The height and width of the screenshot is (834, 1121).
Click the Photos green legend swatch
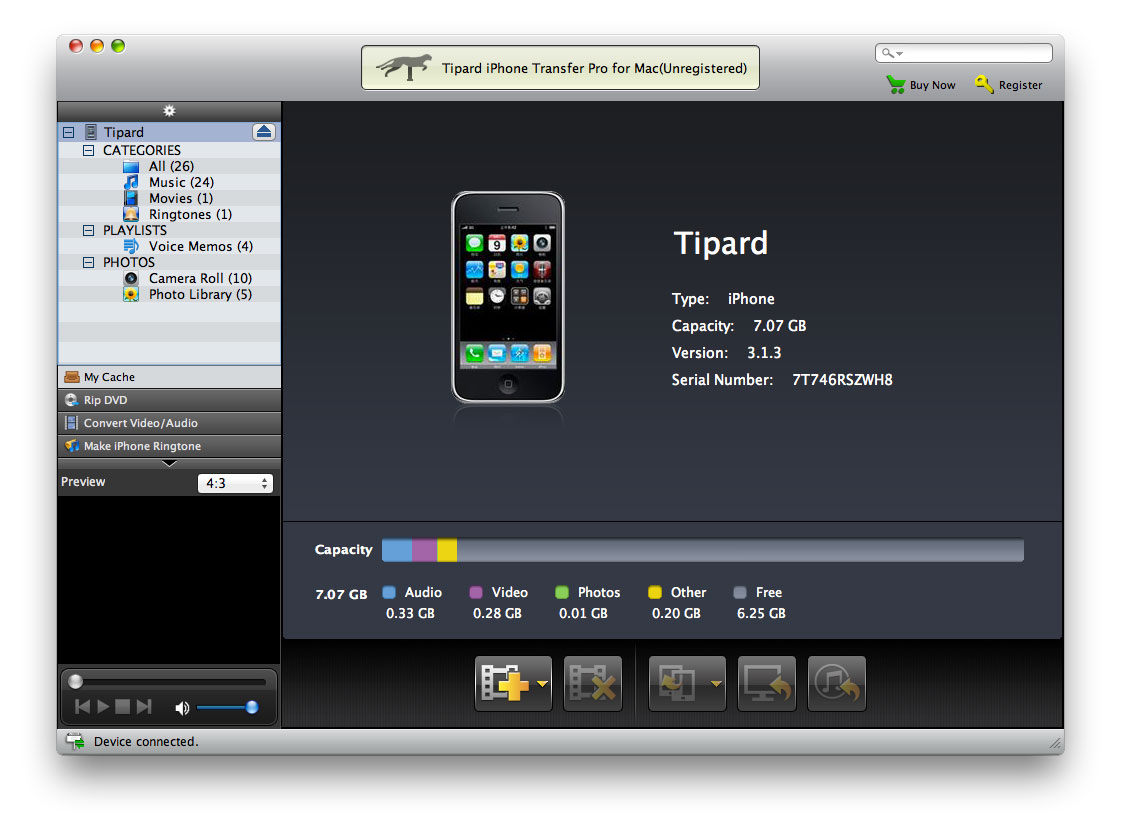pos(562,592)
